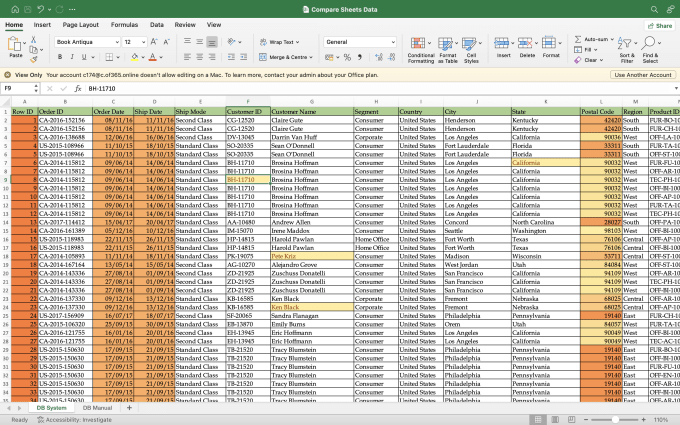Click the Copy icon
680x425 pixels.
coord(33,49)
